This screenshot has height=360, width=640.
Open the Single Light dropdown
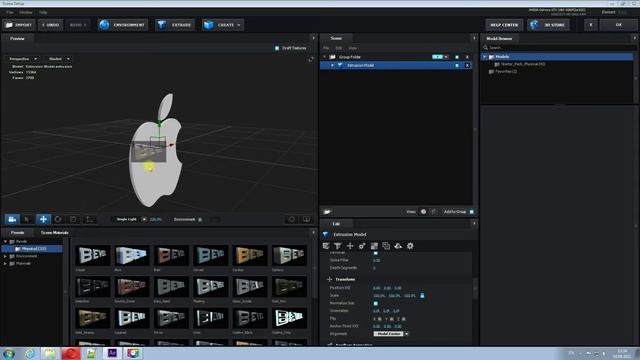coord(129,220)
